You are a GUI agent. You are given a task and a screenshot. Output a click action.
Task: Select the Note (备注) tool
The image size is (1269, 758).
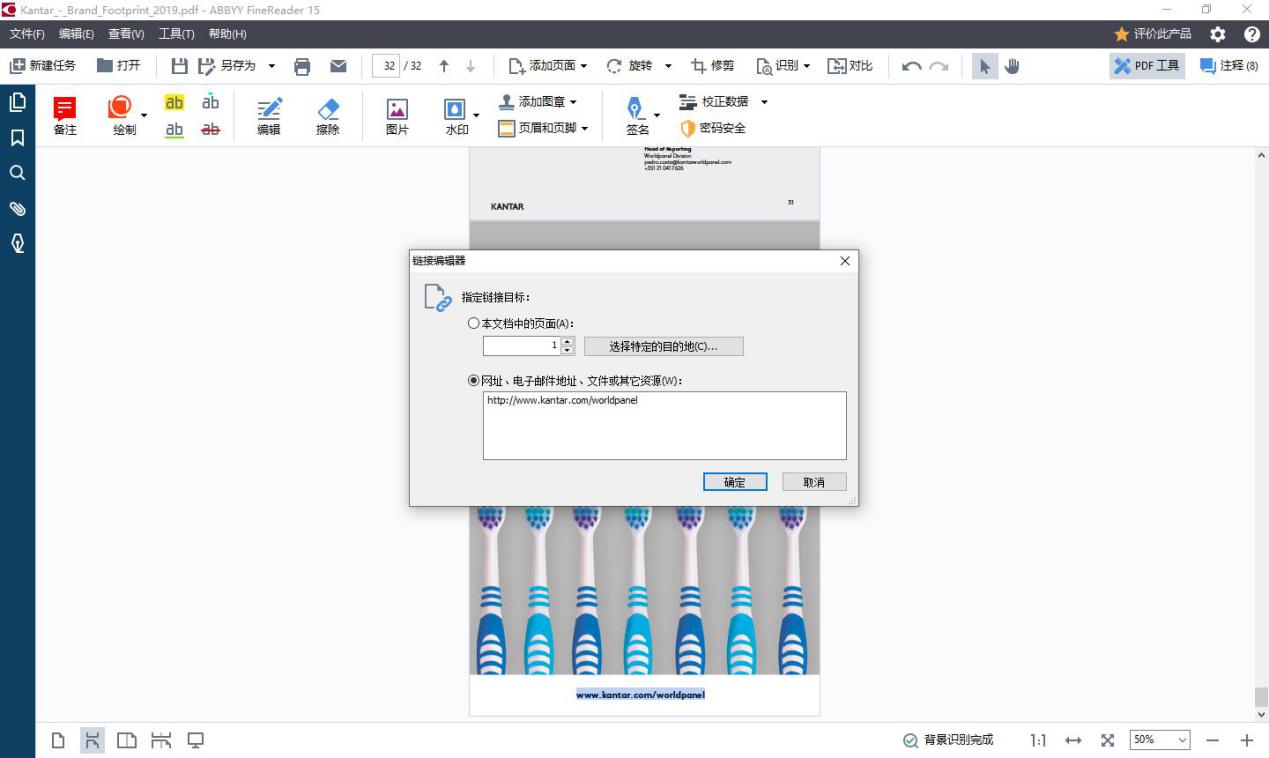65,116
